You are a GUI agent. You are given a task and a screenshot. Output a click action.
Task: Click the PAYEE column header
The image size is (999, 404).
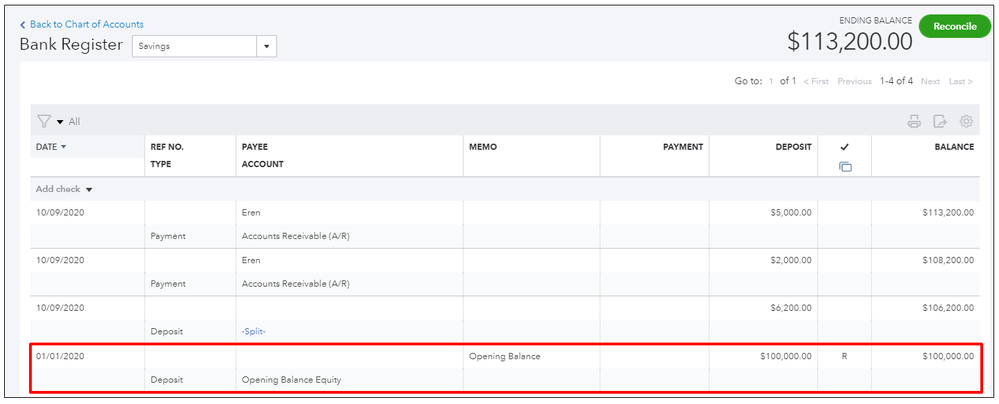(255, 147)
